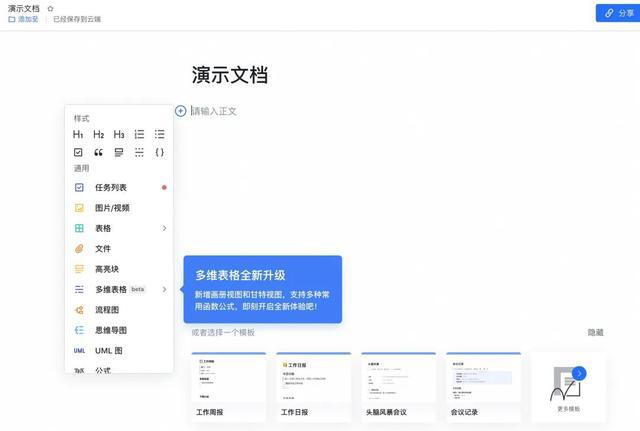
Task: Expand the 多维表格 submenu arrow
Action: [x=164, y=289]
